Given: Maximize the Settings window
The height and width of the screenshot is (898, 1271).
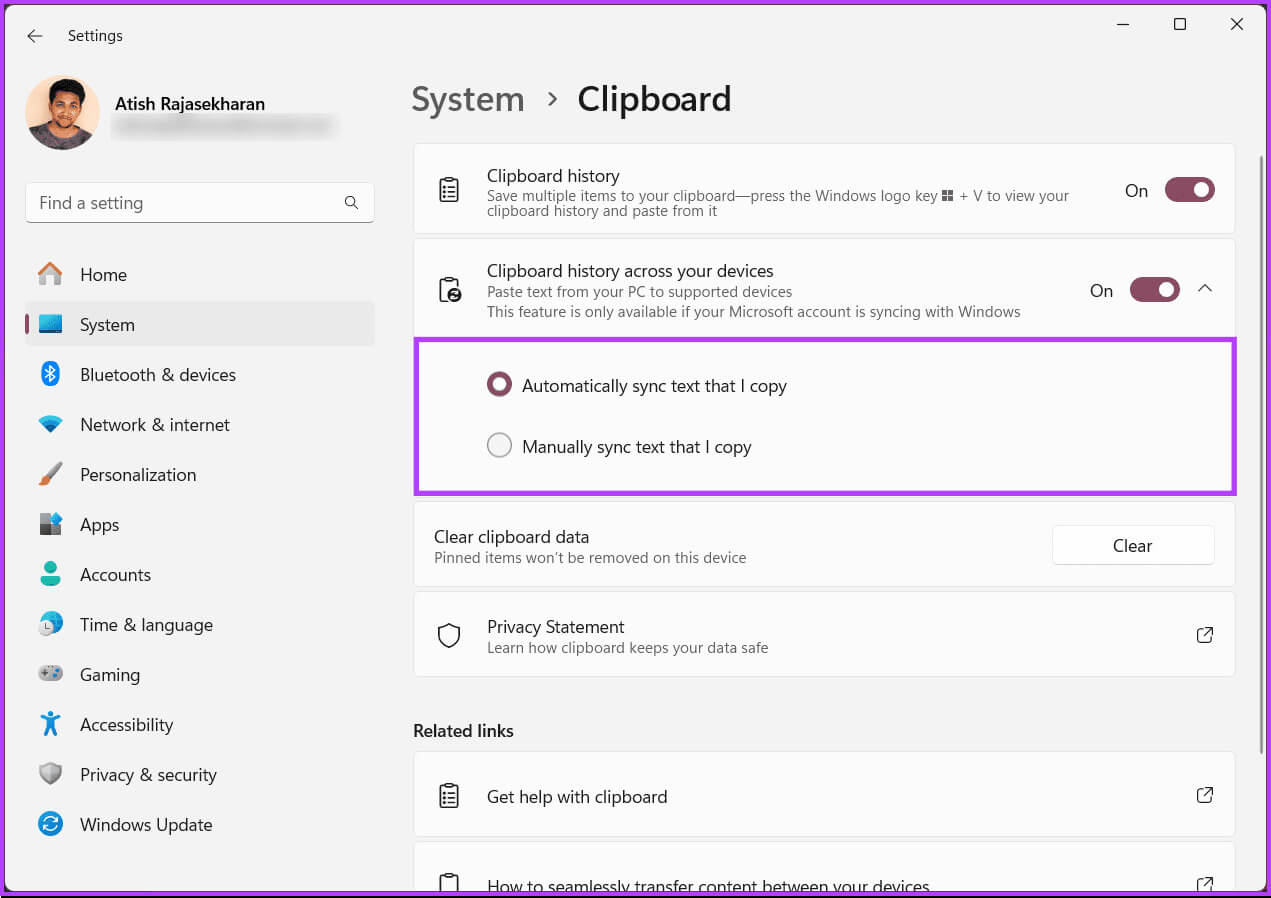Looking at the screenshot, I should point(1180,25).
